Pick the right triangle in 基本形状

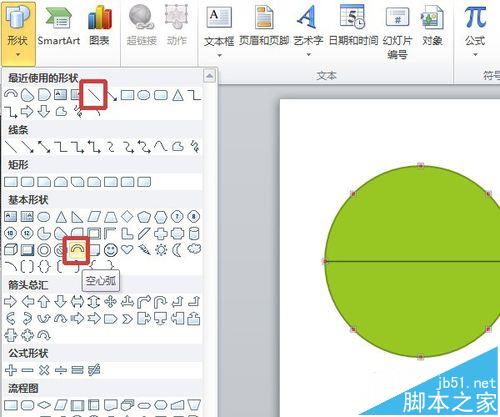(77, 217)
